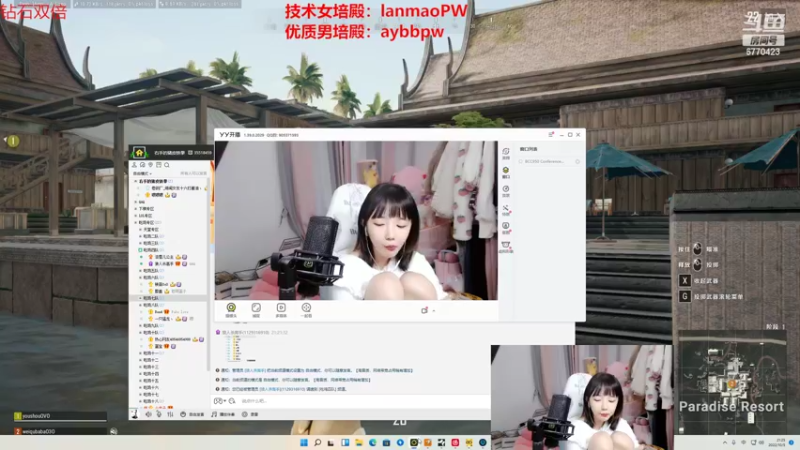Select the 吃鸡十六 sub-channel
This screenshot has height=450, width=800.
[151, 387]
